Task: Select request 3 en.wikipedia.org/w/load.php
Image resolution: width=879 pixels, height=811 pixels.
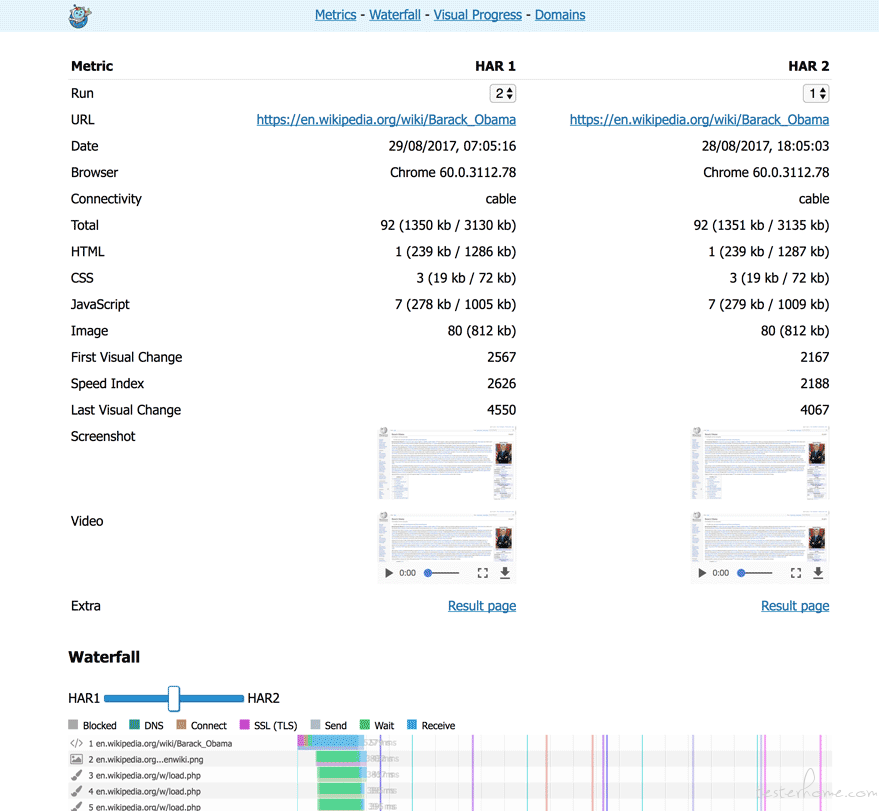Action: (145, 776)
